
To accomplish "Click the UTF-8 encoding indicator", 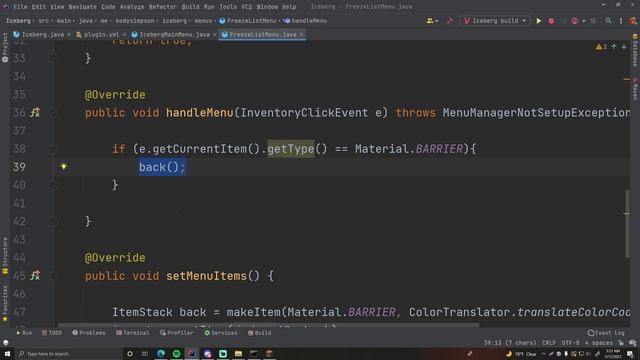I will 570,343.
